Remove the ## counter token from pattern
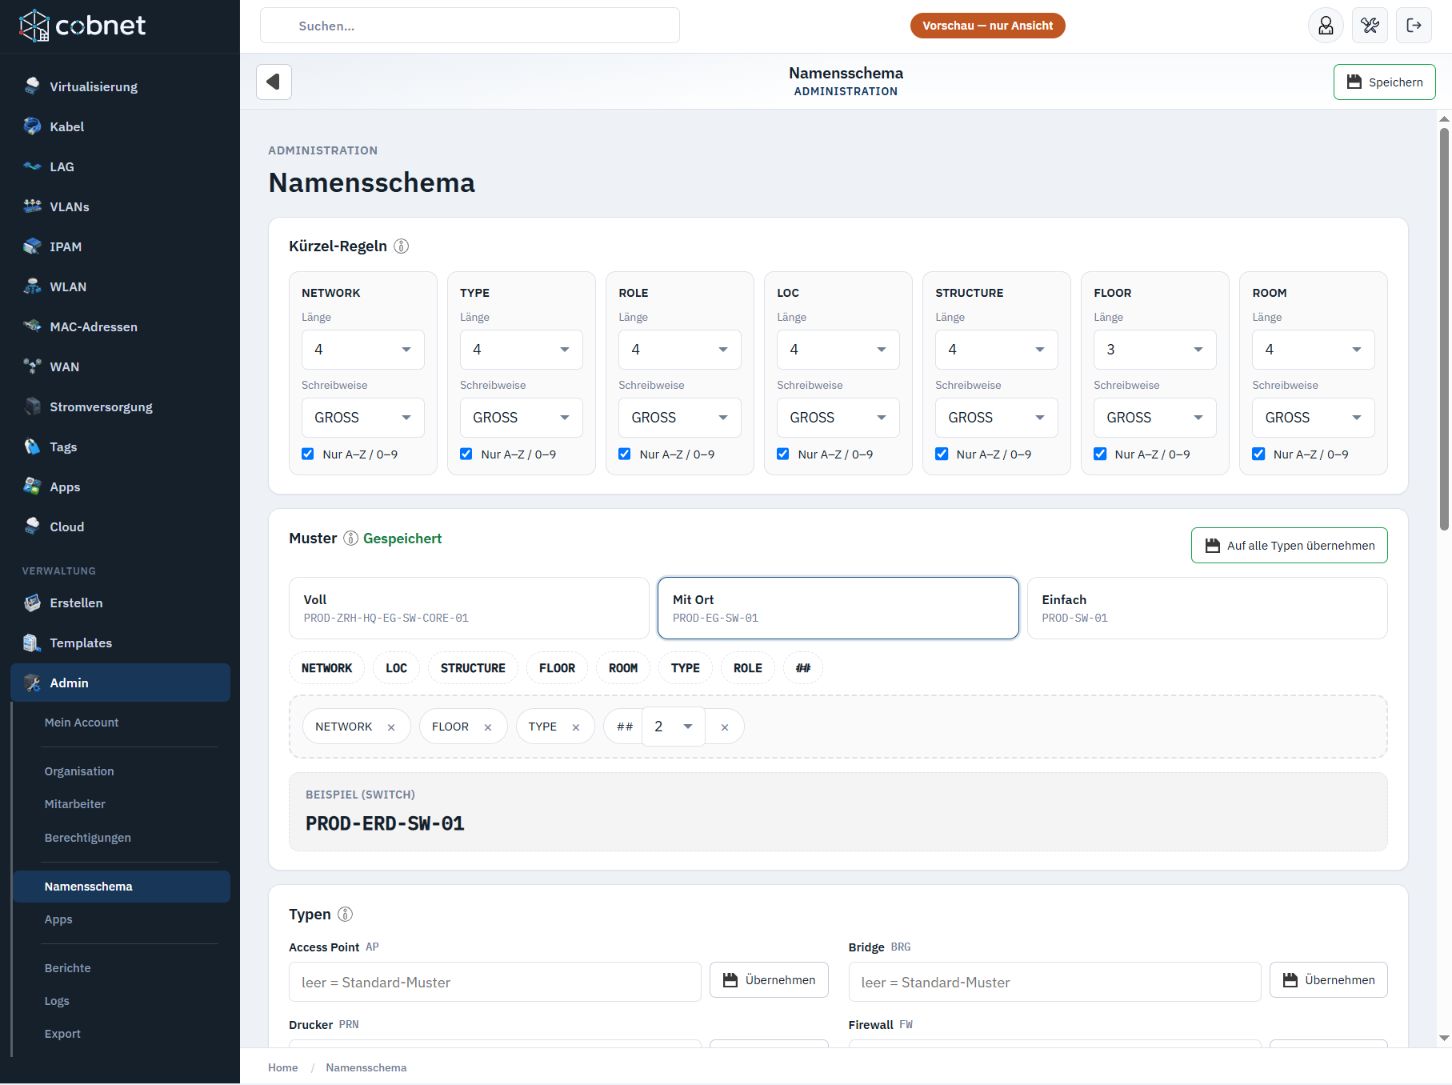1452x1085 pixels. coord(724,727)
